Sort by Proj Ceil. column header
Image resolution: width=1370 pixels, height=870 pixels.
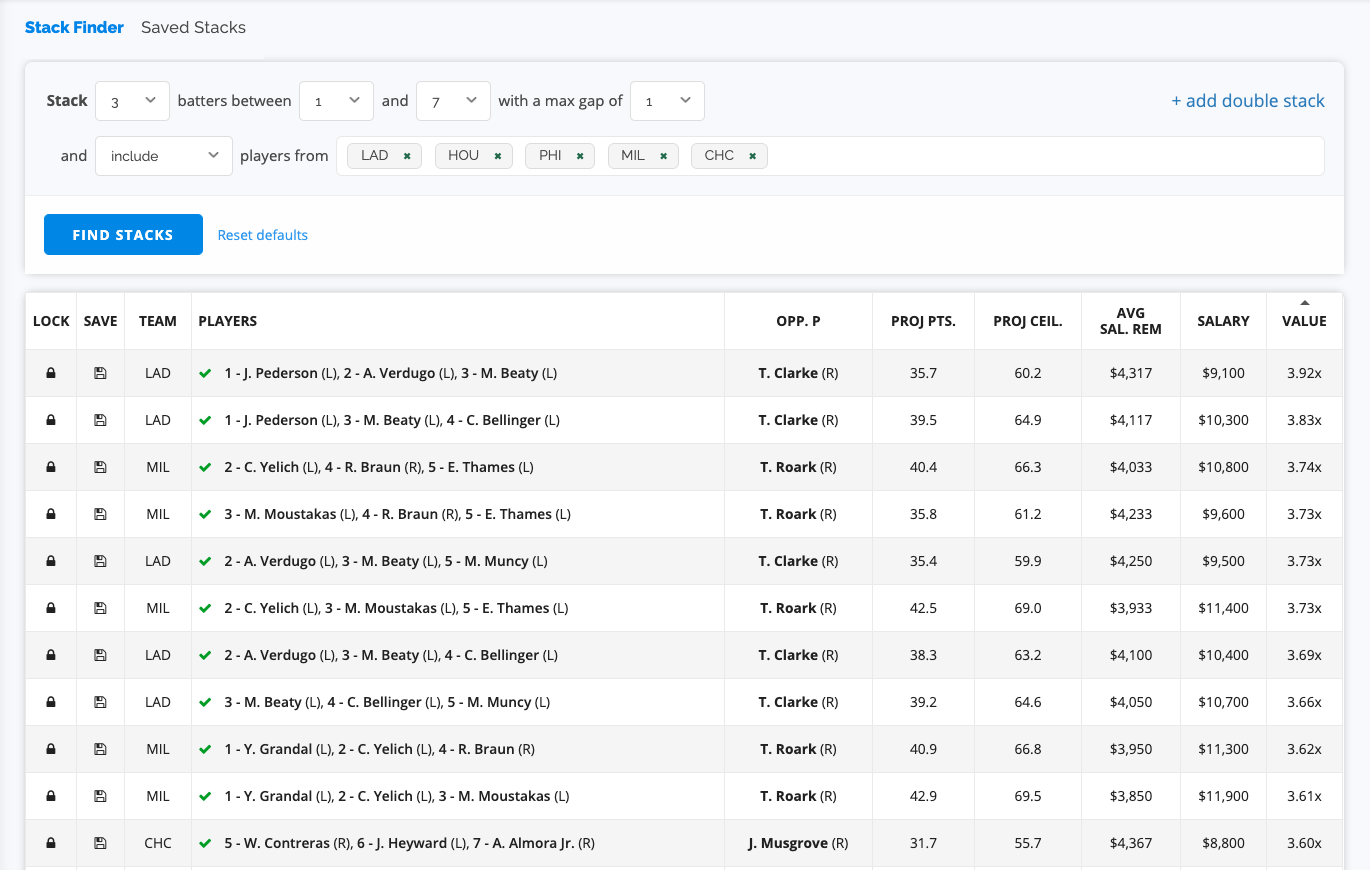[x=1027, y=321]
